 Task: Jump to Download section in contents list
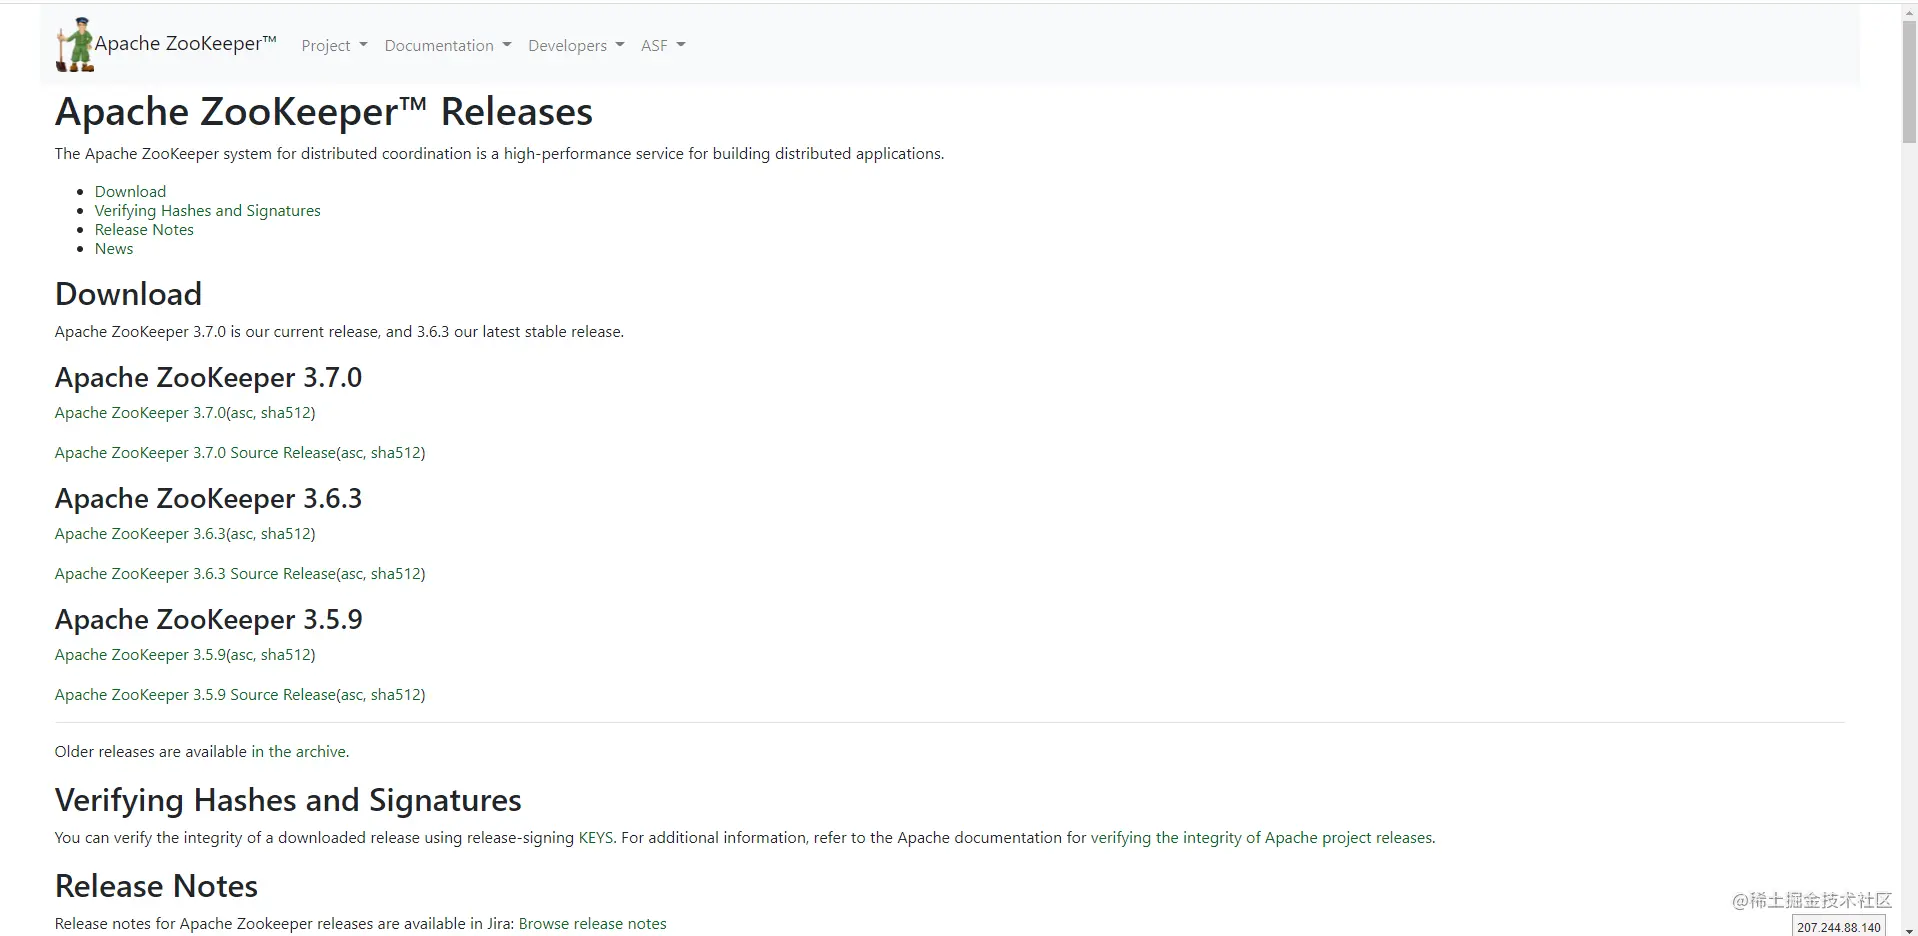(130, 191)
